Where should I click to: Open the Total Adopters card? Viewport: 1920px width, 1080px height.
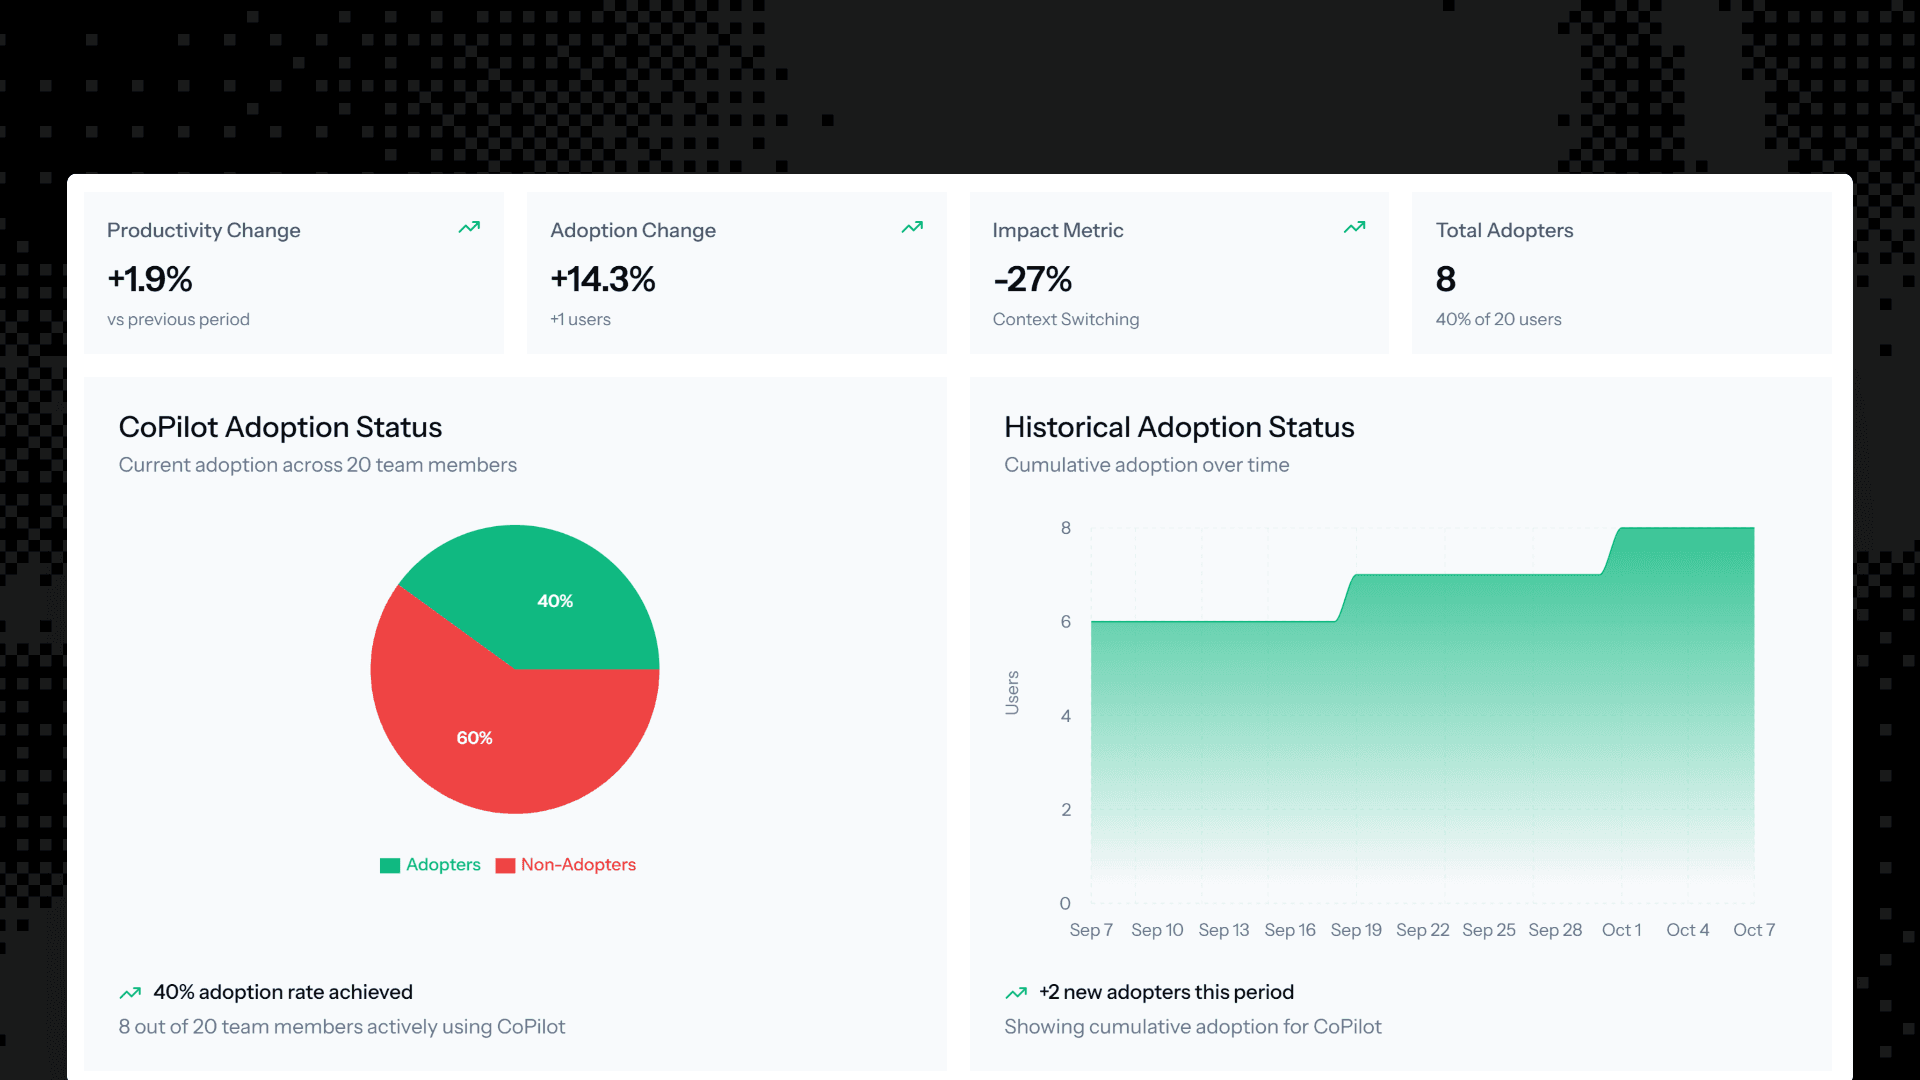coord(1621,273)
